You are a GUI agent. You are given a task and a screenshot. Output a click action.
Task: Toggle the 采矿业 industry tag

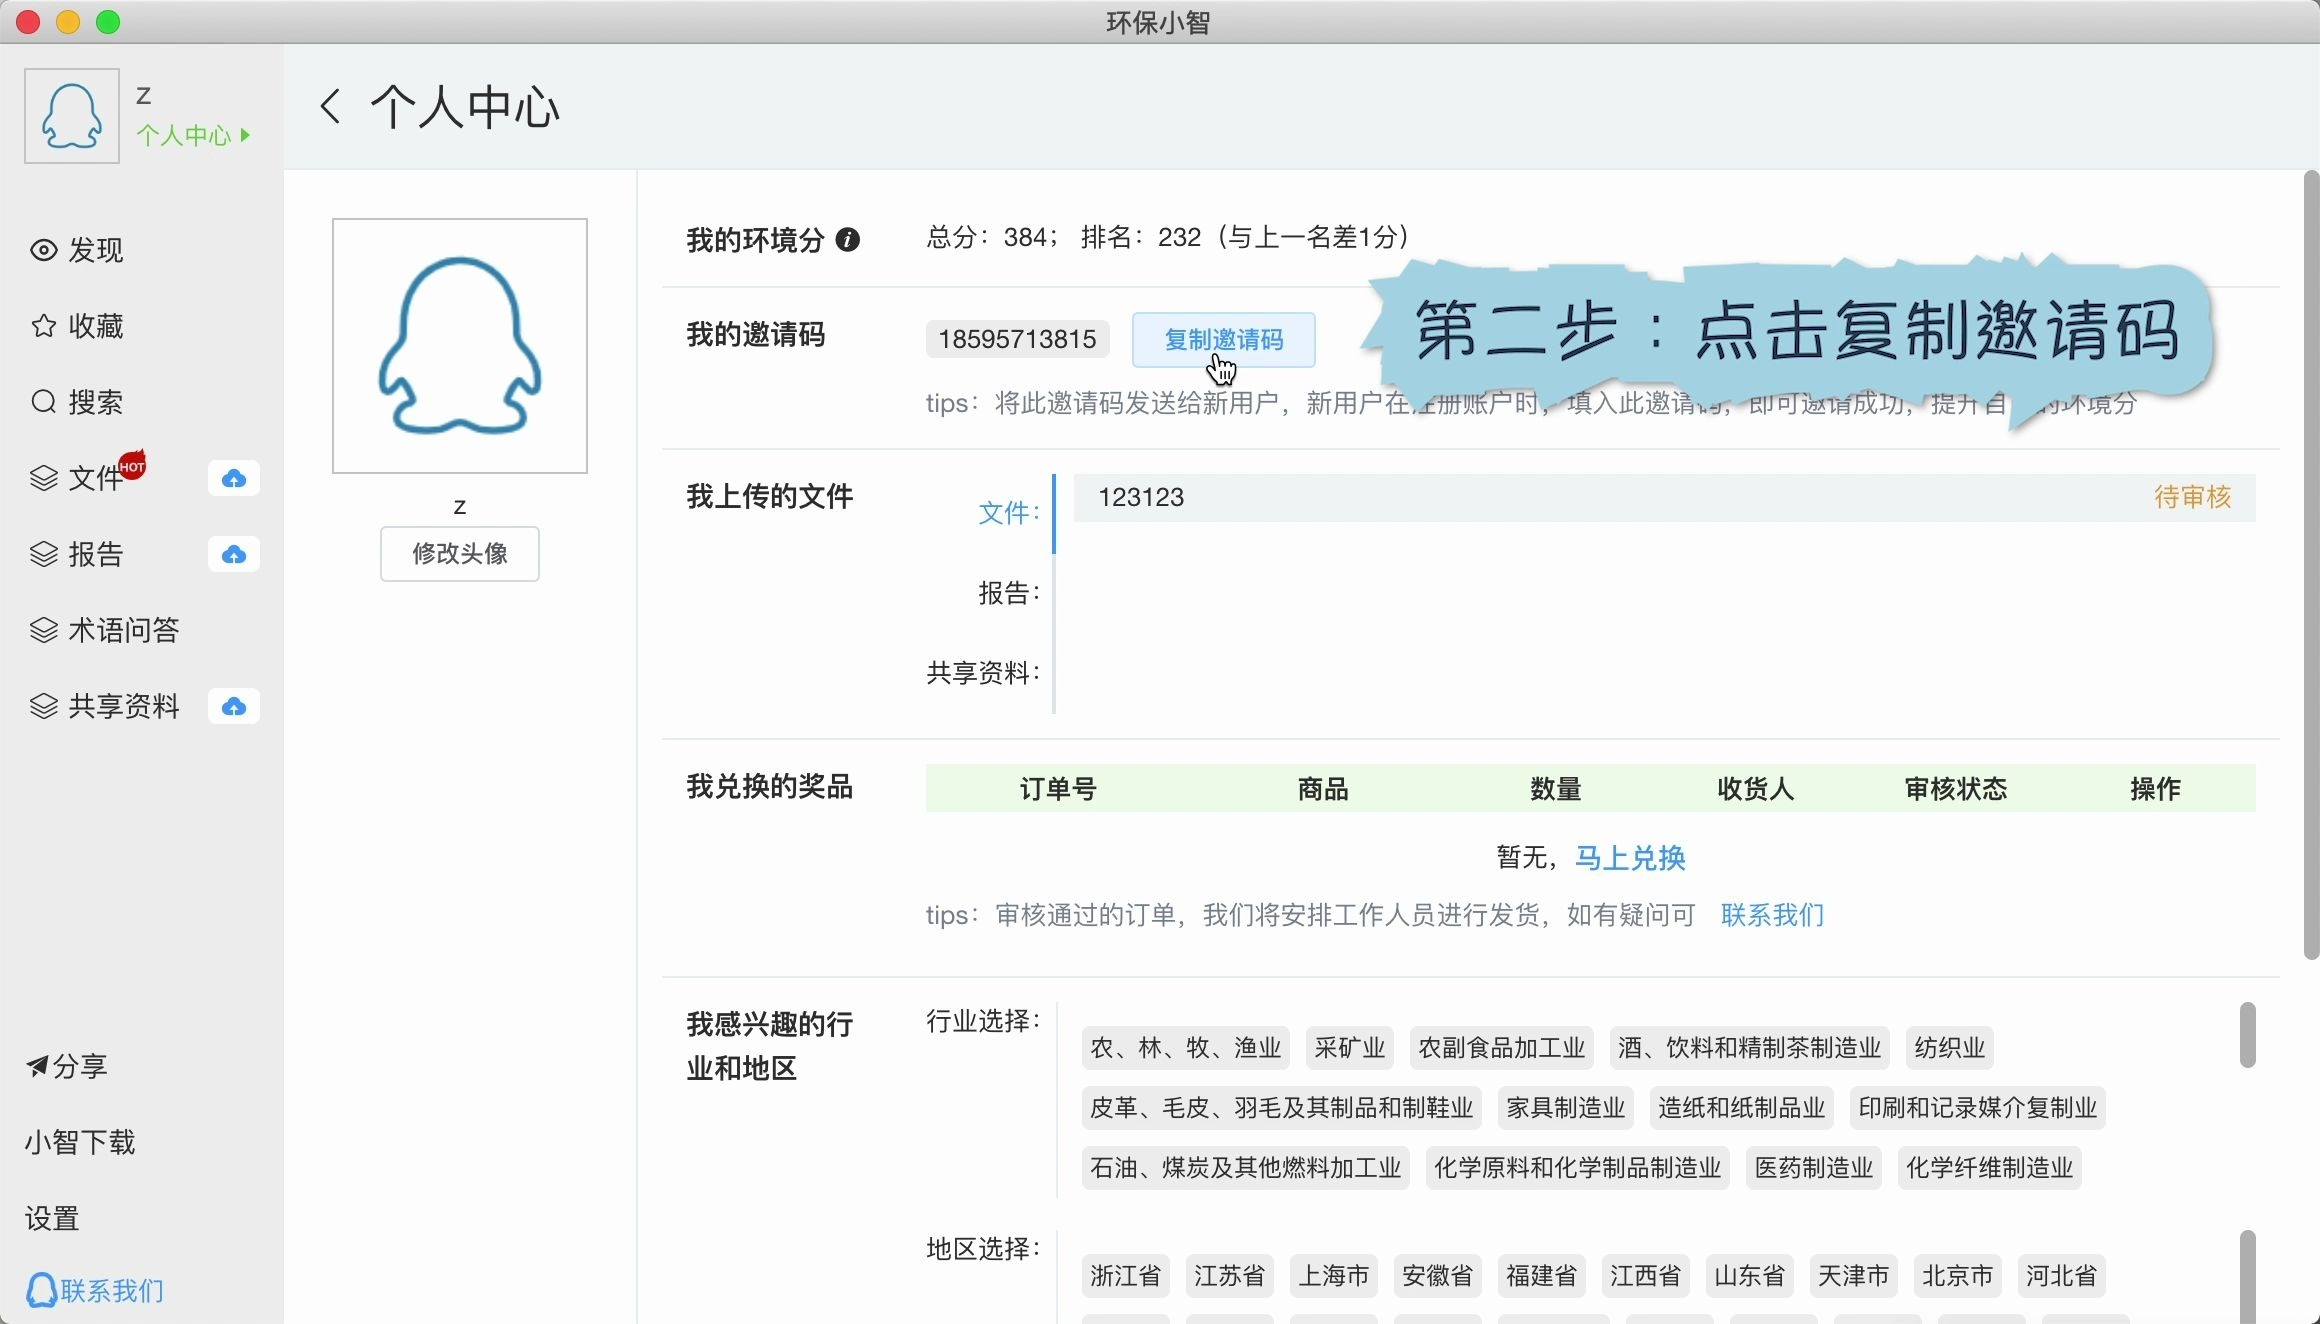tap(1350, 1048)
